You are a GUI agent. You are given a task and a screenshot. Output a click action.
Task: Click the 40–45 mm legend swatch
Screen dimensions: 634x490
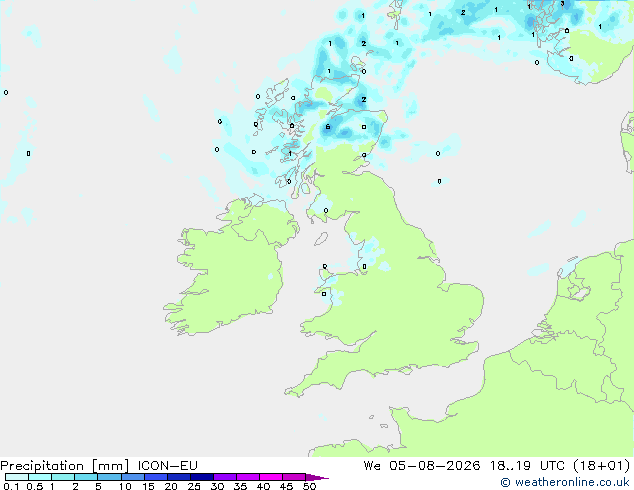pos(271,477)
